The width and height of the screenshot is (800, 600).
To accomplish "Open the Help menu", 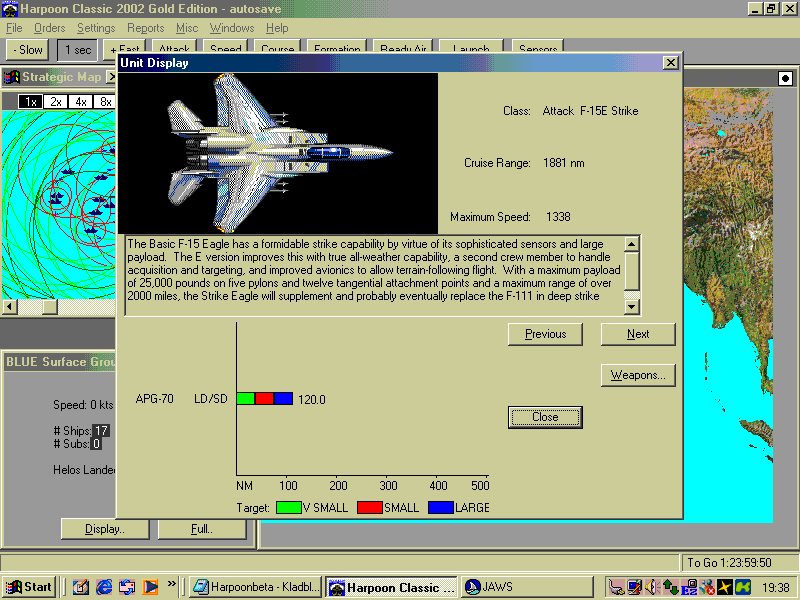I will coord(277,28).
